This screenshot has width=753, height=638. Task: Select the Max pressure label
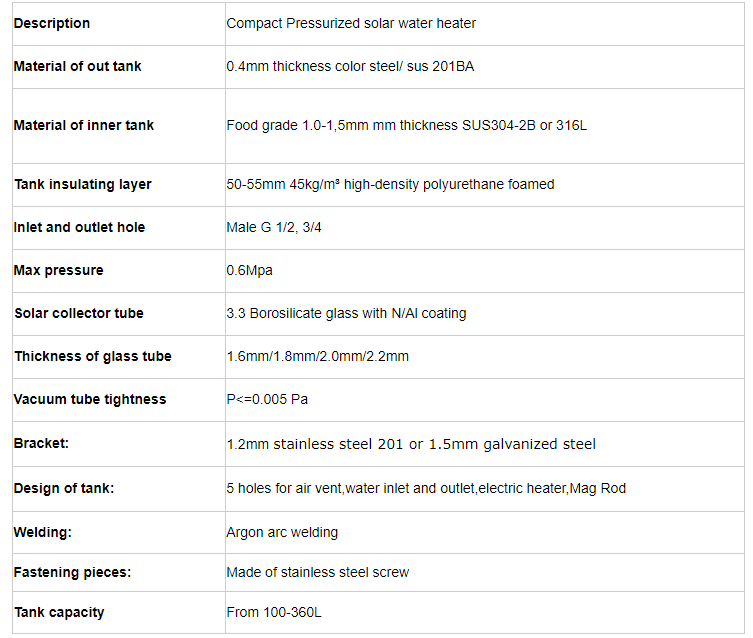click(58, 270)
